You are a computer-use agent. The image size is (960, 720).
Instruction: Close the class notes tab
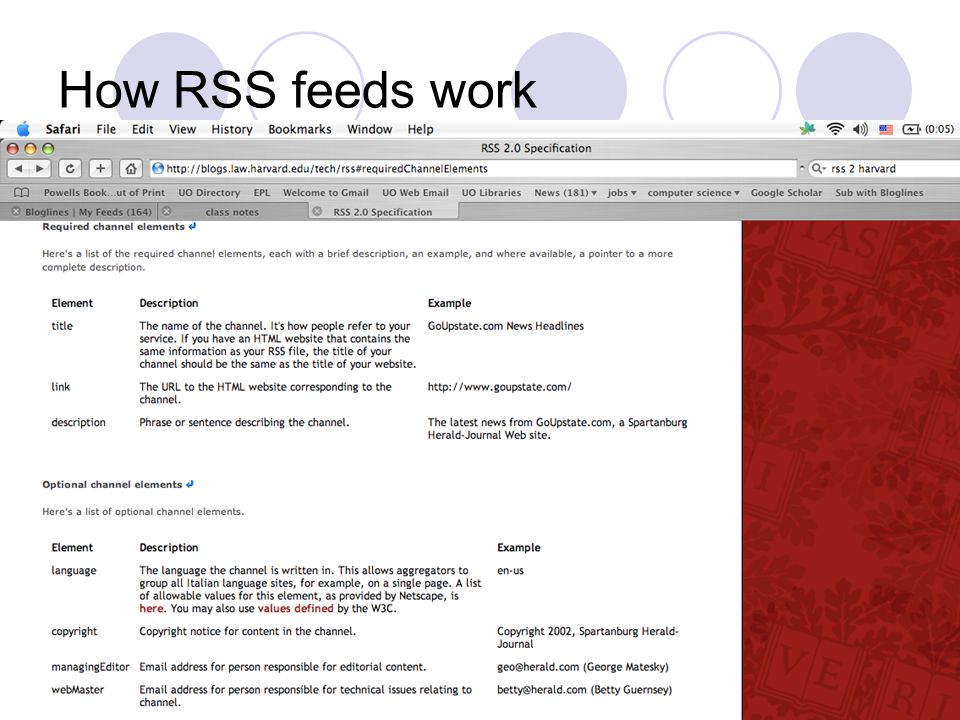(167, 211)
